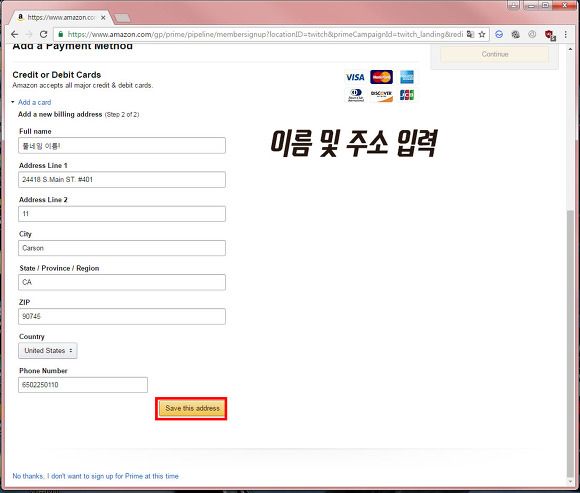Click the red shield extension icon
Image resolution: width=580 pixels, height=493 pixels.
(x=549, y=35)
